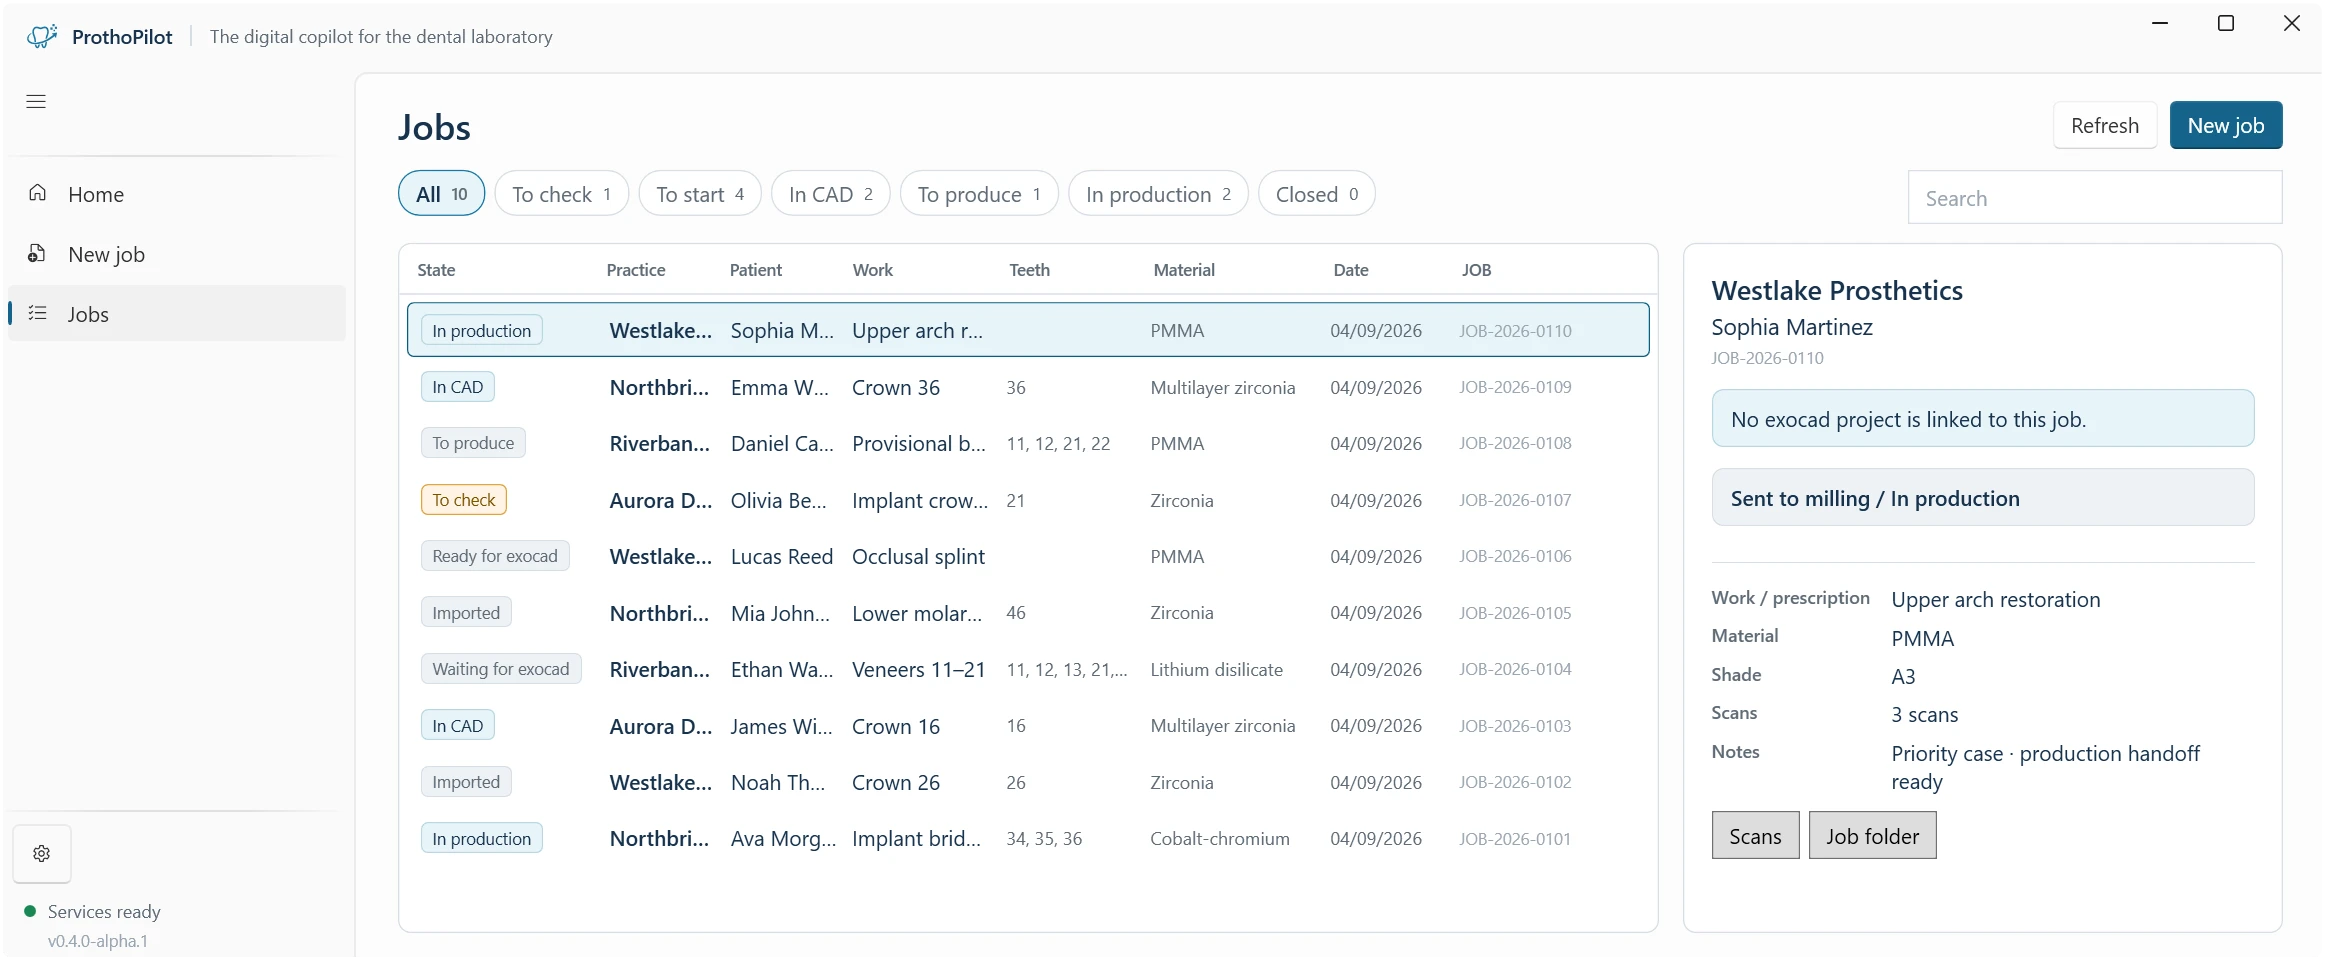Click the Home house icon in sidebar
2325x960 pixels.
tap(38, 193)
